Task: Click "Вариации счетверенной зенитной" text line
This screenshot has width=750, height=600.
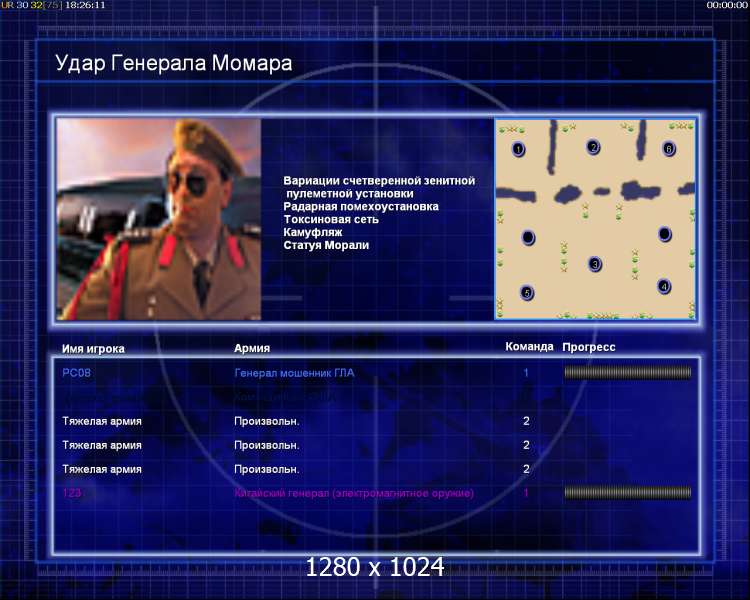Action: pos(379,181)
